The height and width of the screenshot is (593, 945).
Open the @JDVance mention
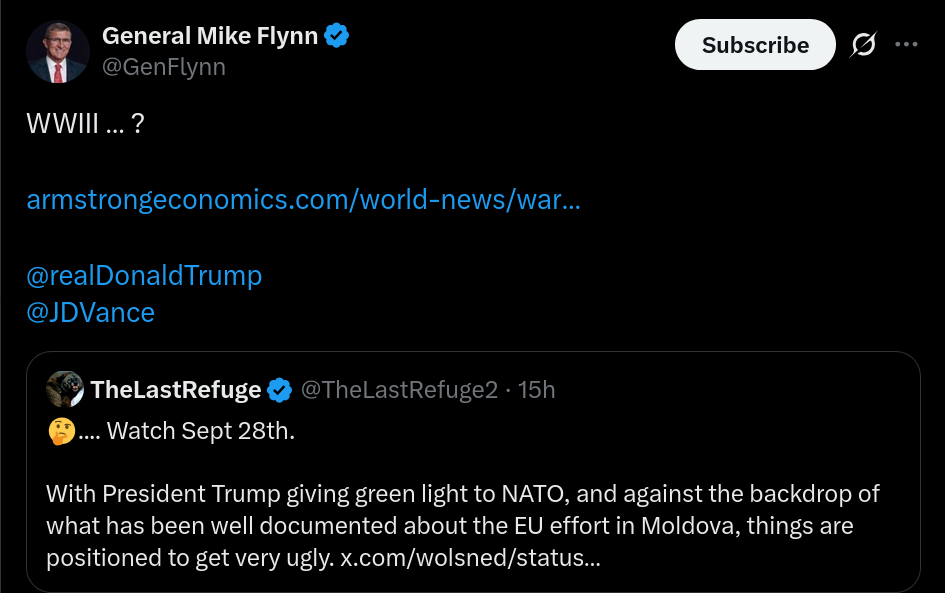[x=91, y=312]
